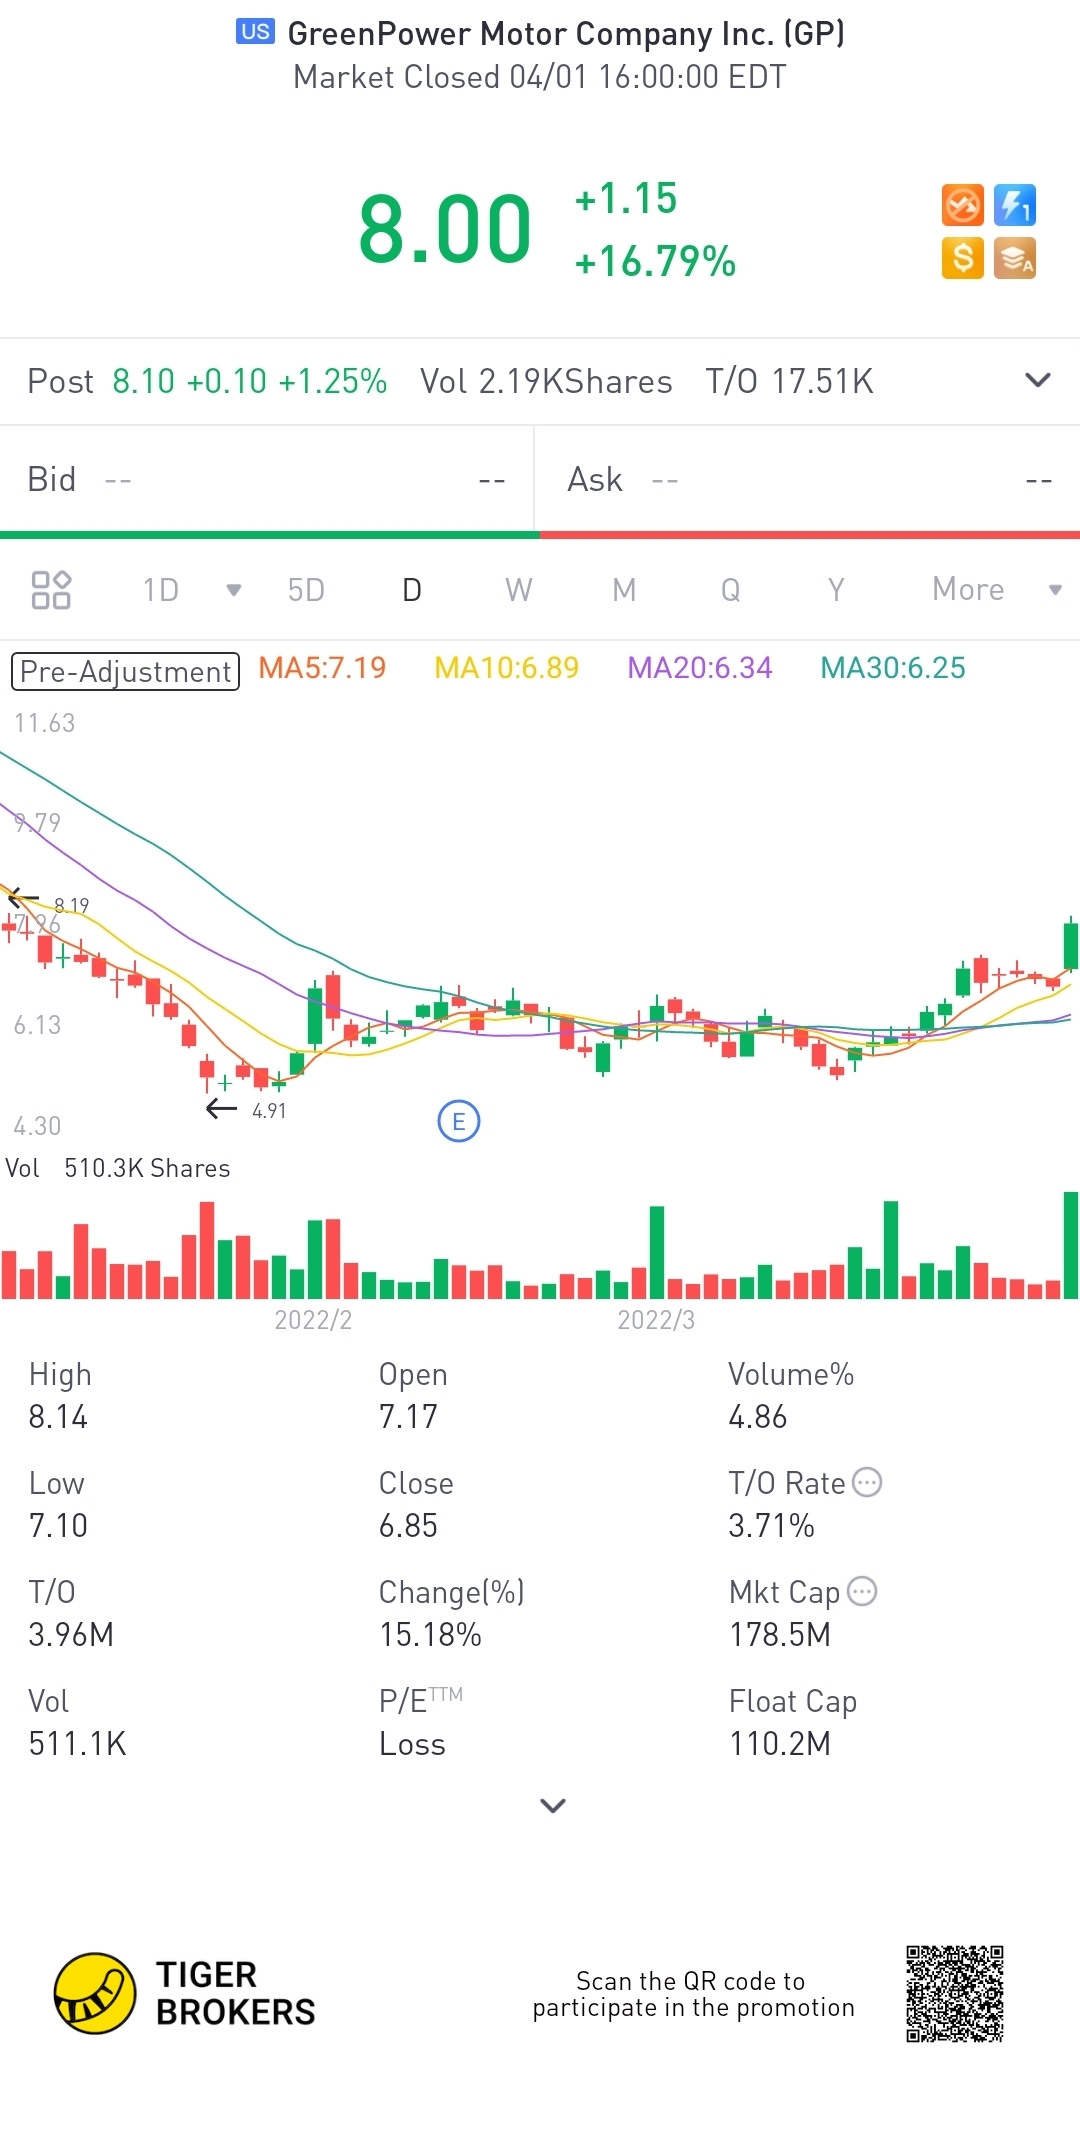1080x2145 pixels.
Task: Tap the MA10:6.89 indicator label
Action: [x=507, y=668]
